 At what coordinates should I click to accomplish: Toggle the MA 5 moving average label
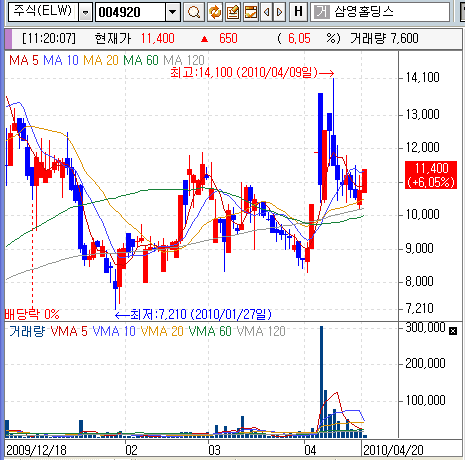[24, 60]
